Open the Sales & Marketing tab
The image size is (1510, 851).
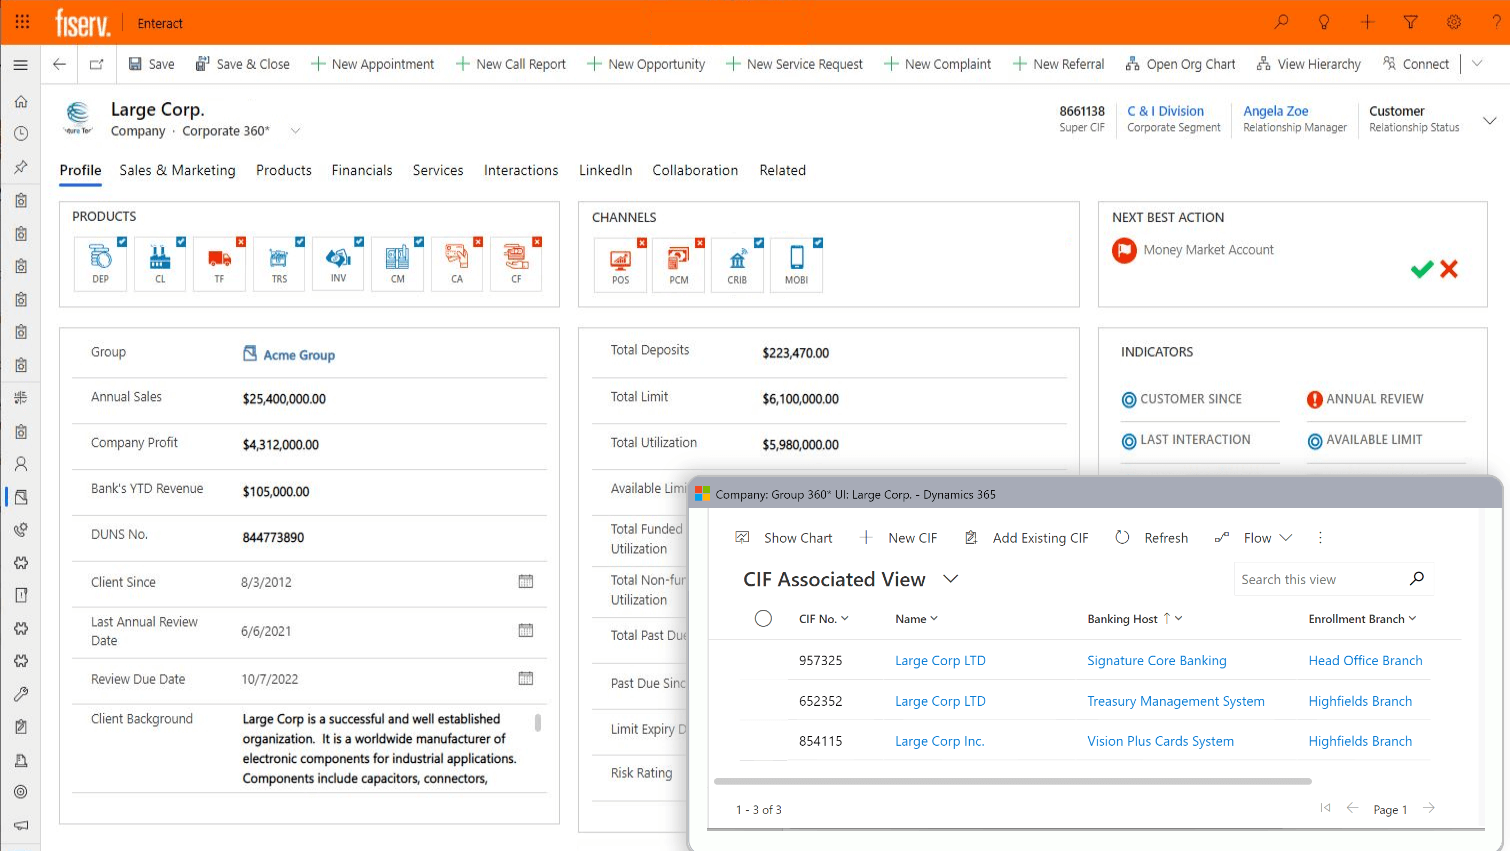pyautogui.click(x=177, y=170)
